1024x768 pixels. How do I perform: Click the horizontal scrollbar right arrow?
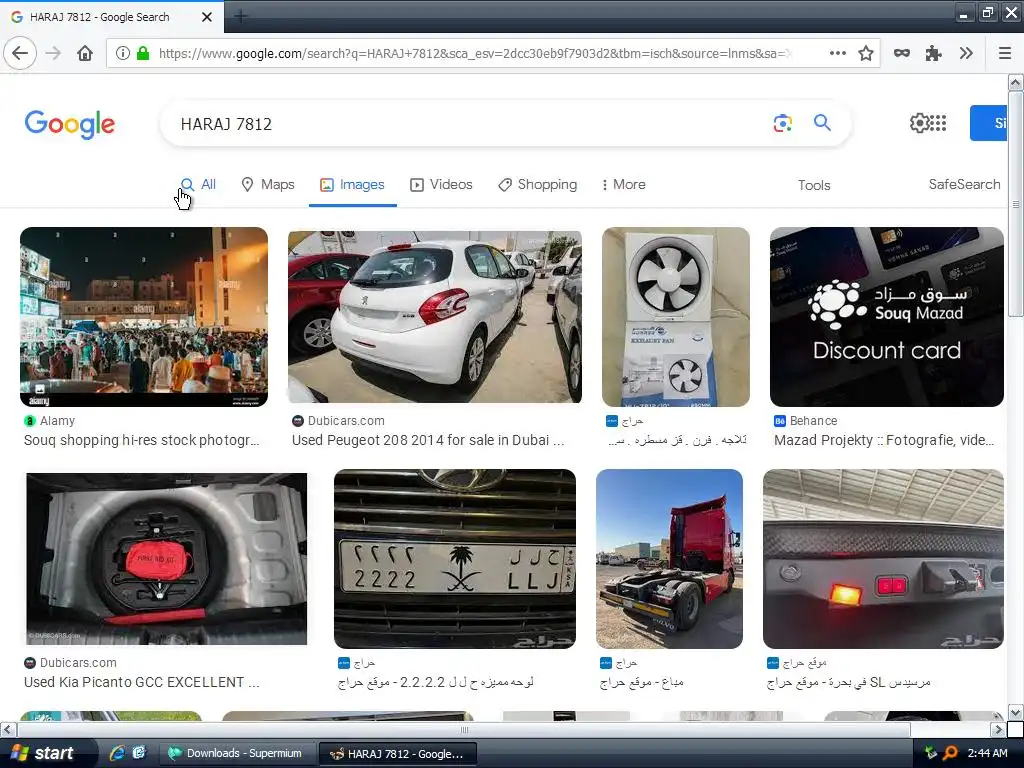[x=998, y=729]
